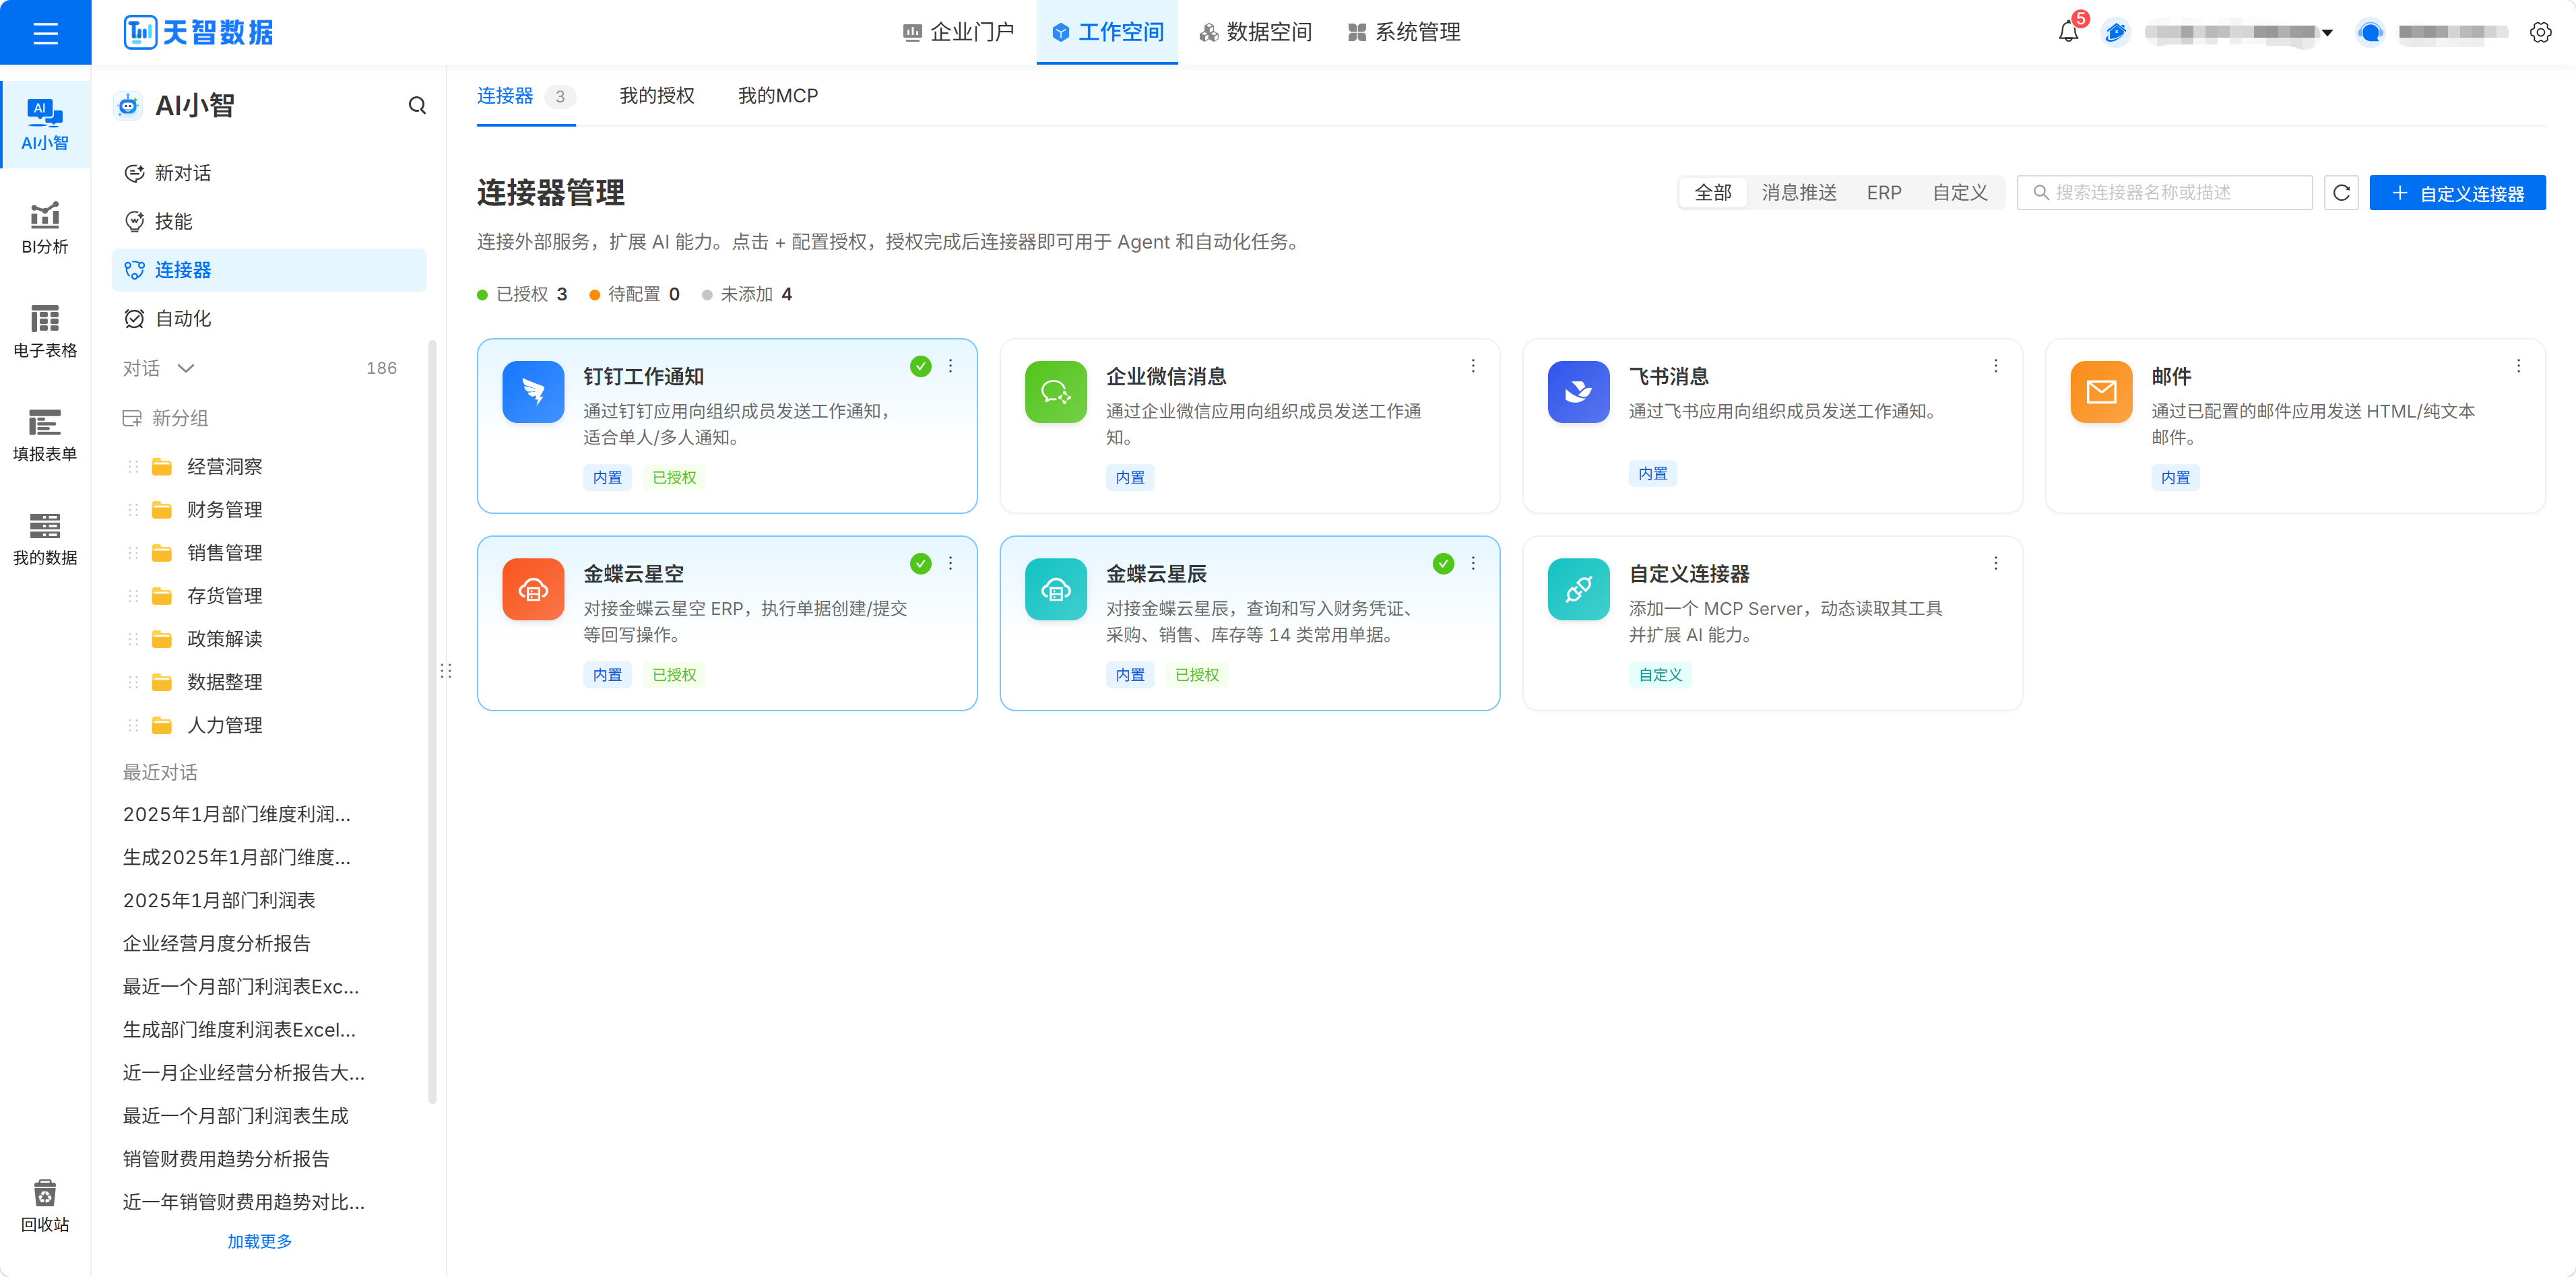
Task: Click the notification bell icon
Action: [x=2068, y=32]
